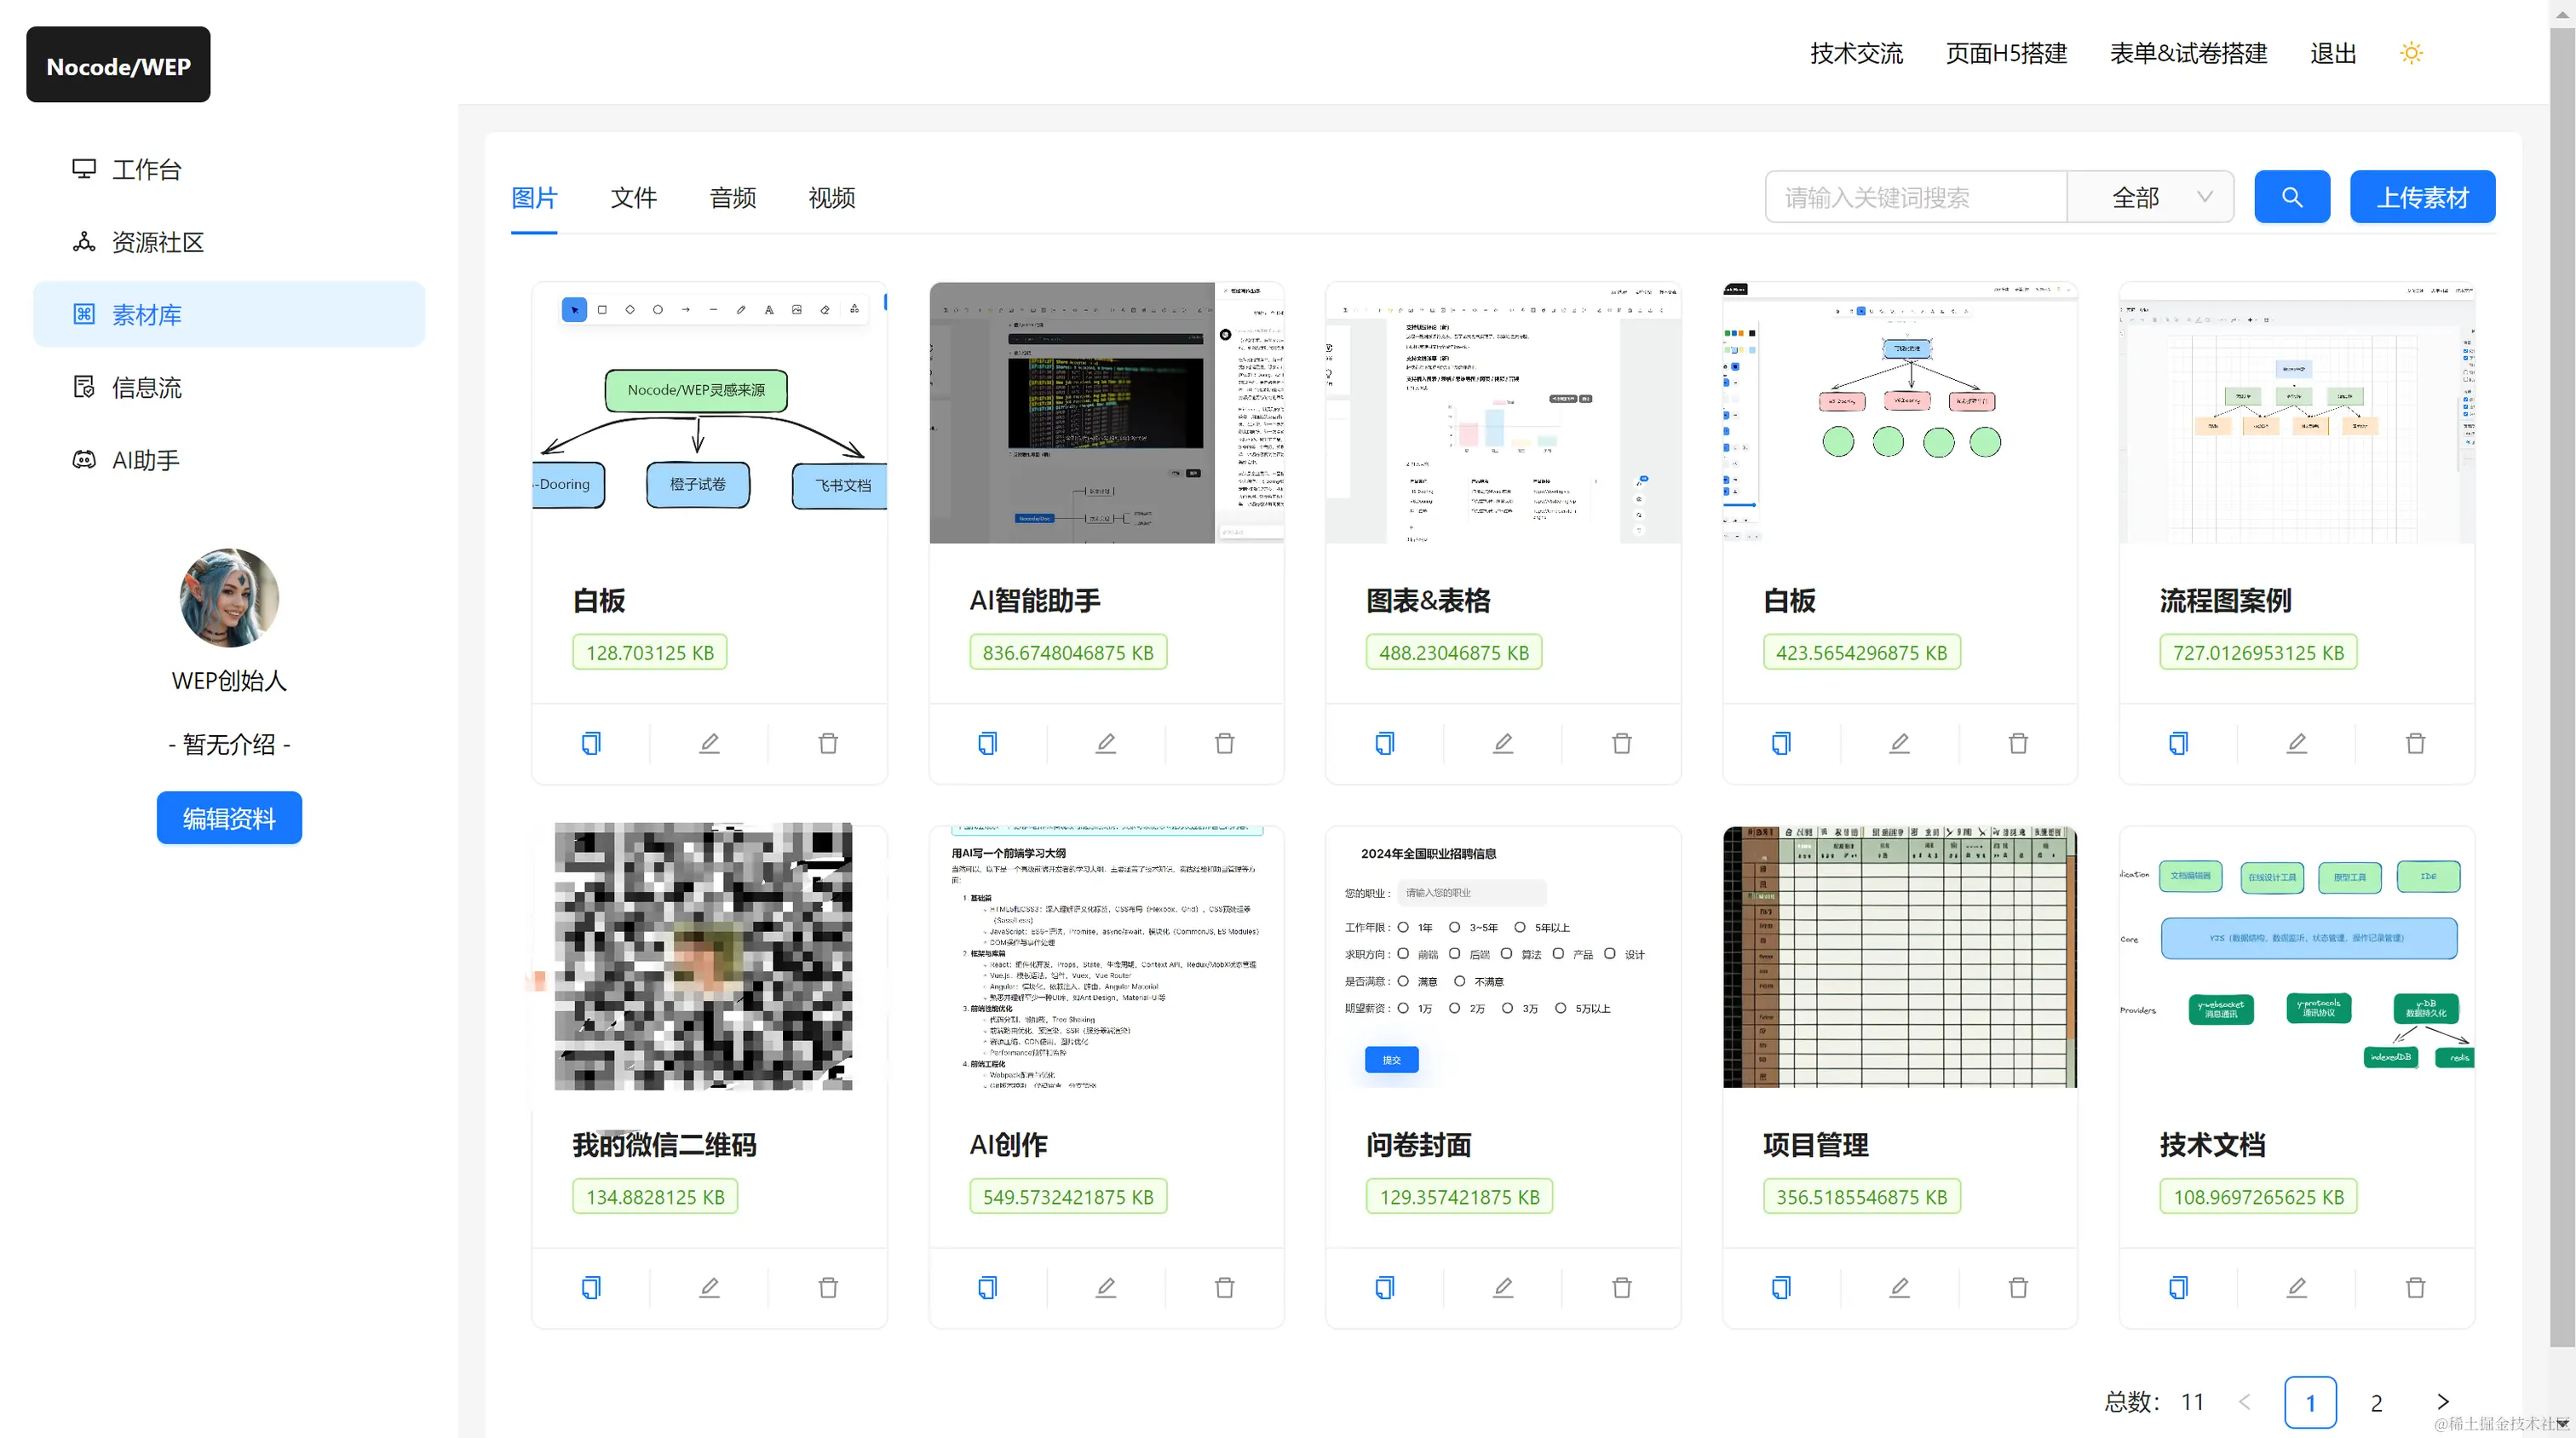Go to next page arrow
This screenshot has width=2576, height=1438.
tap(2443, 1401)
